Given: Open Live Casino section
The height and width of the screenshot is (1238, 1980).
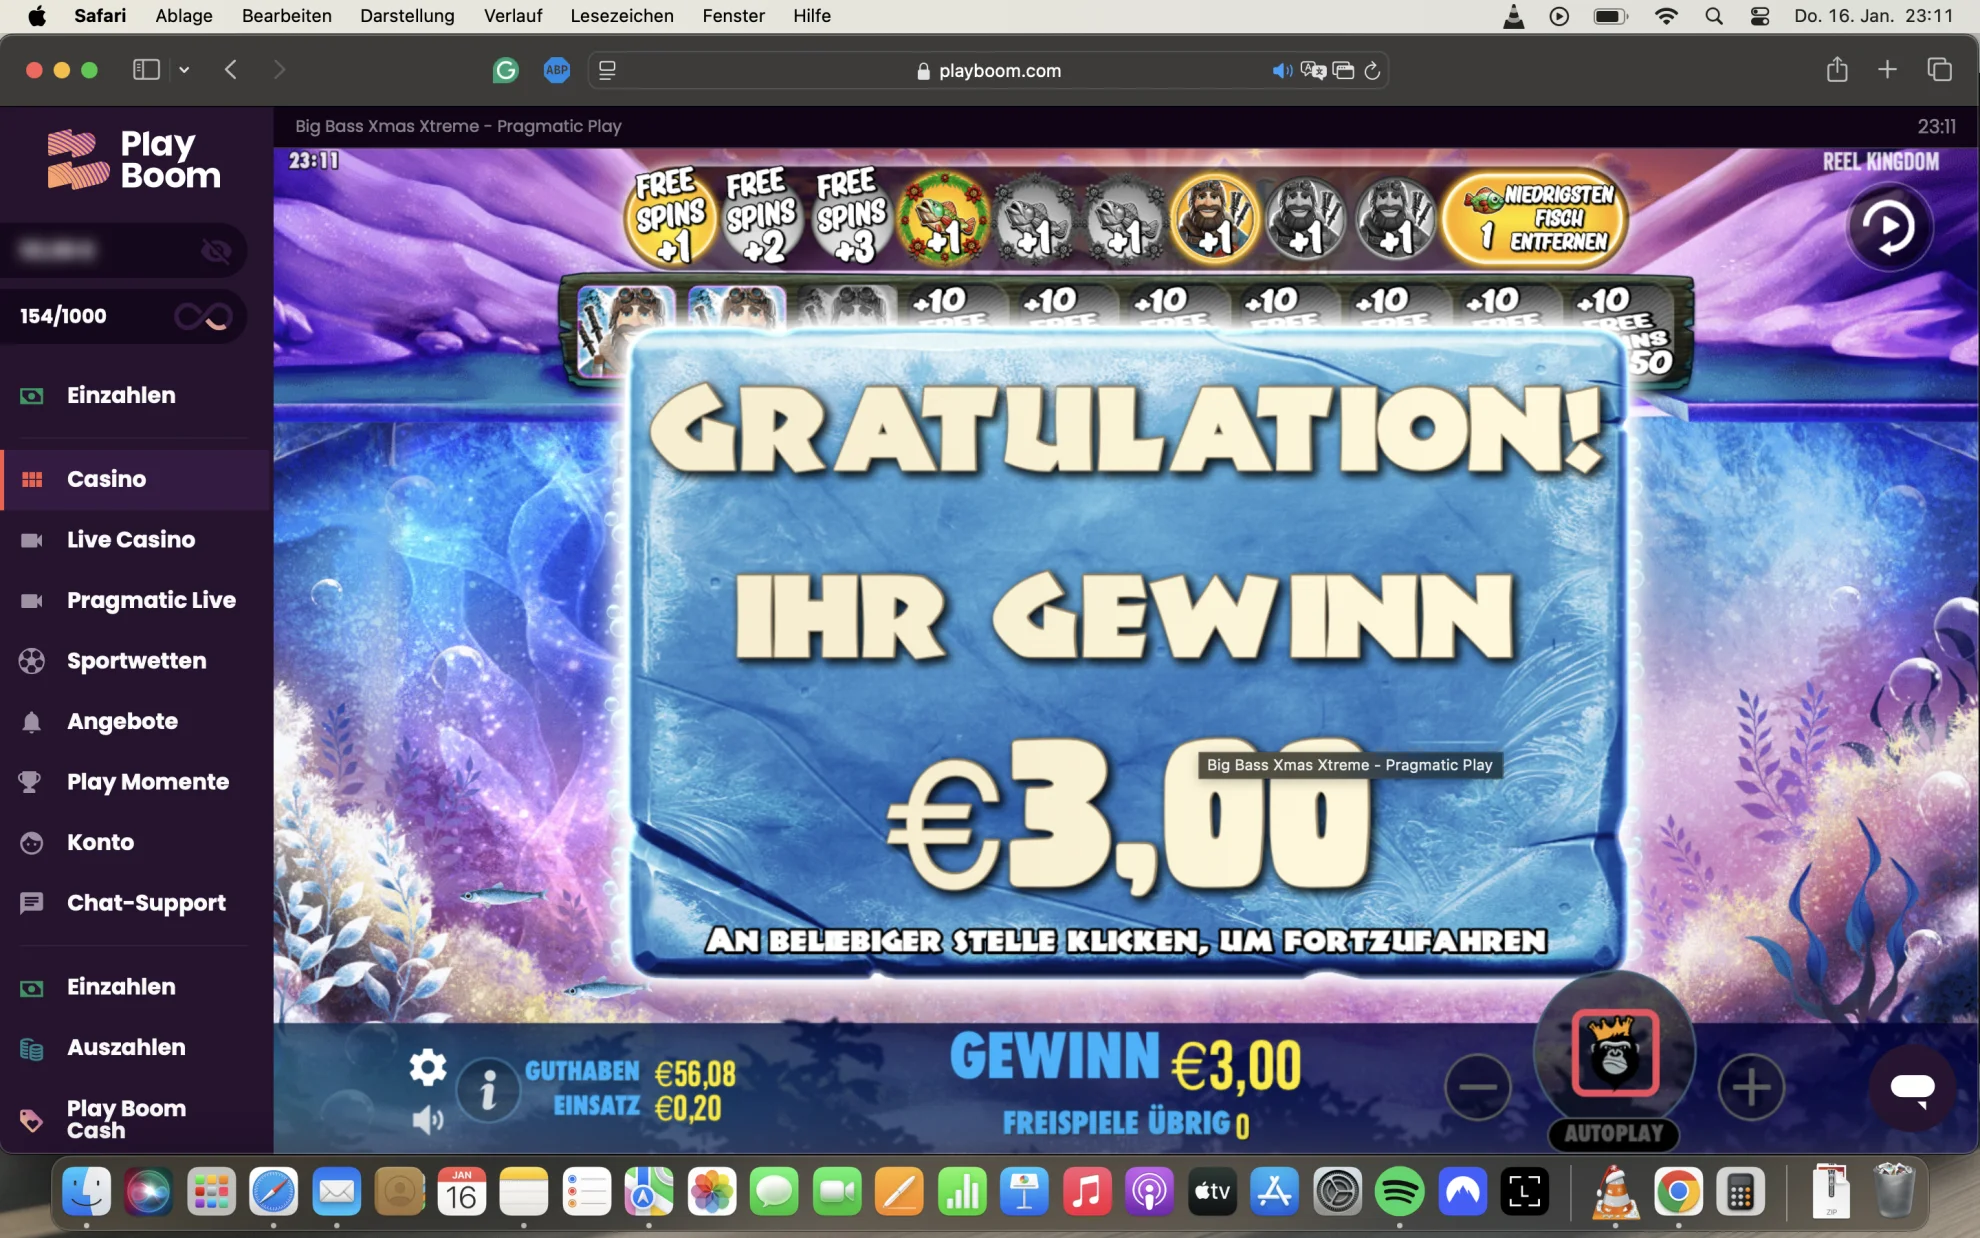Looking at the screenshot, I should click(x=131, y=540).
